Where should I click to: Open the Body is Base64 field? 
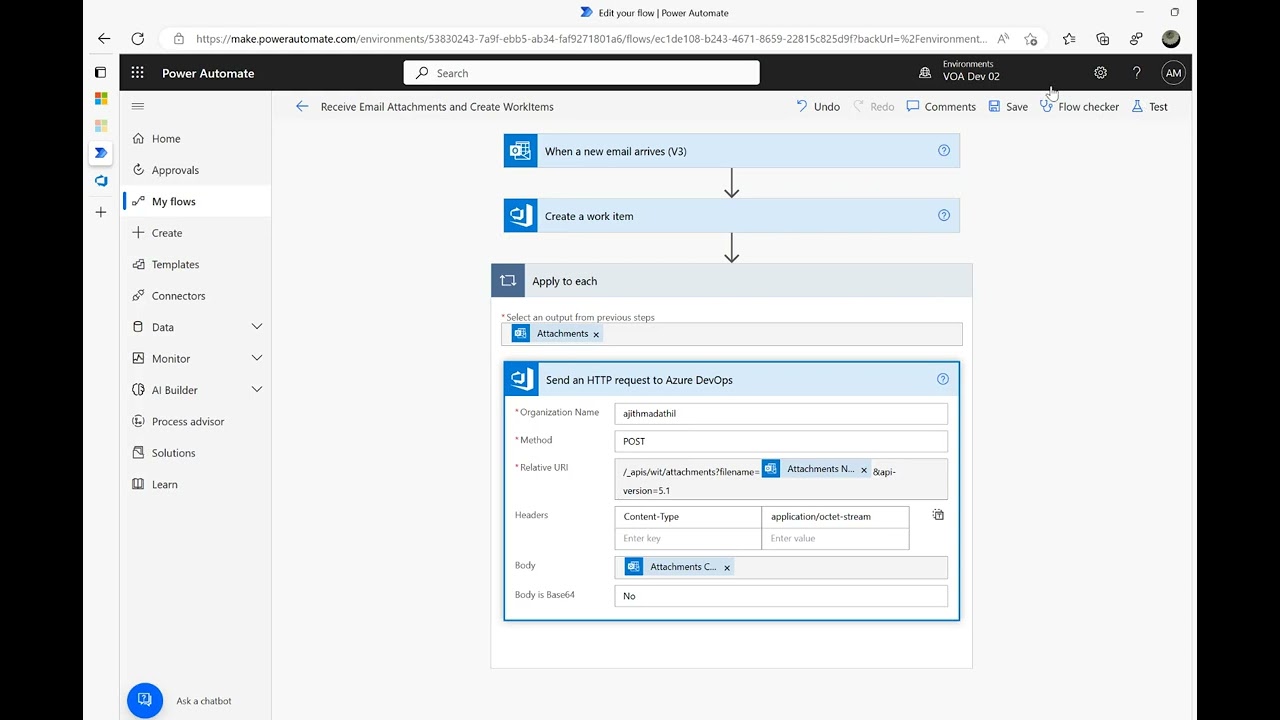point(781,596)
